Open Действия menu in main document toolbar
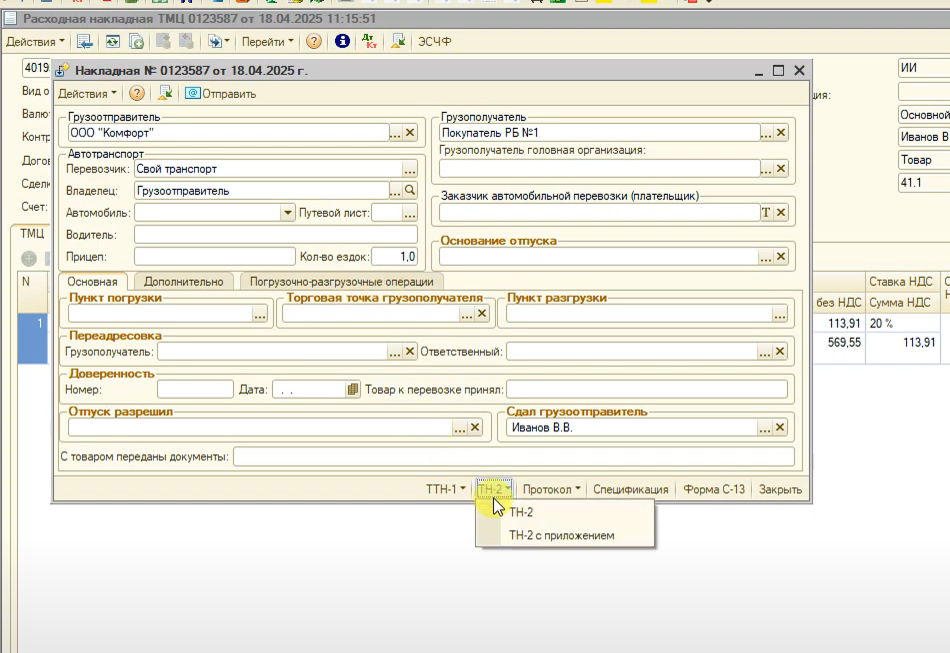 pyautogui.click(x=35, y=42)
